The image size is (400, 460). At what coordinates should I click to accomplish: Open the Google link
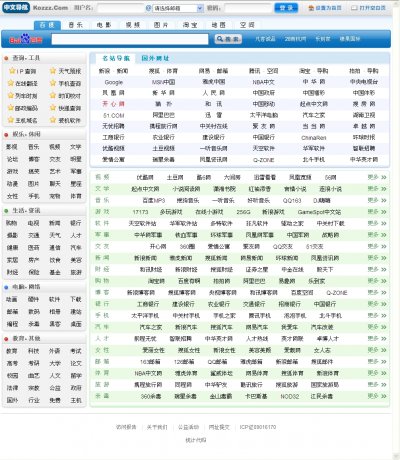tap(114, 82)
